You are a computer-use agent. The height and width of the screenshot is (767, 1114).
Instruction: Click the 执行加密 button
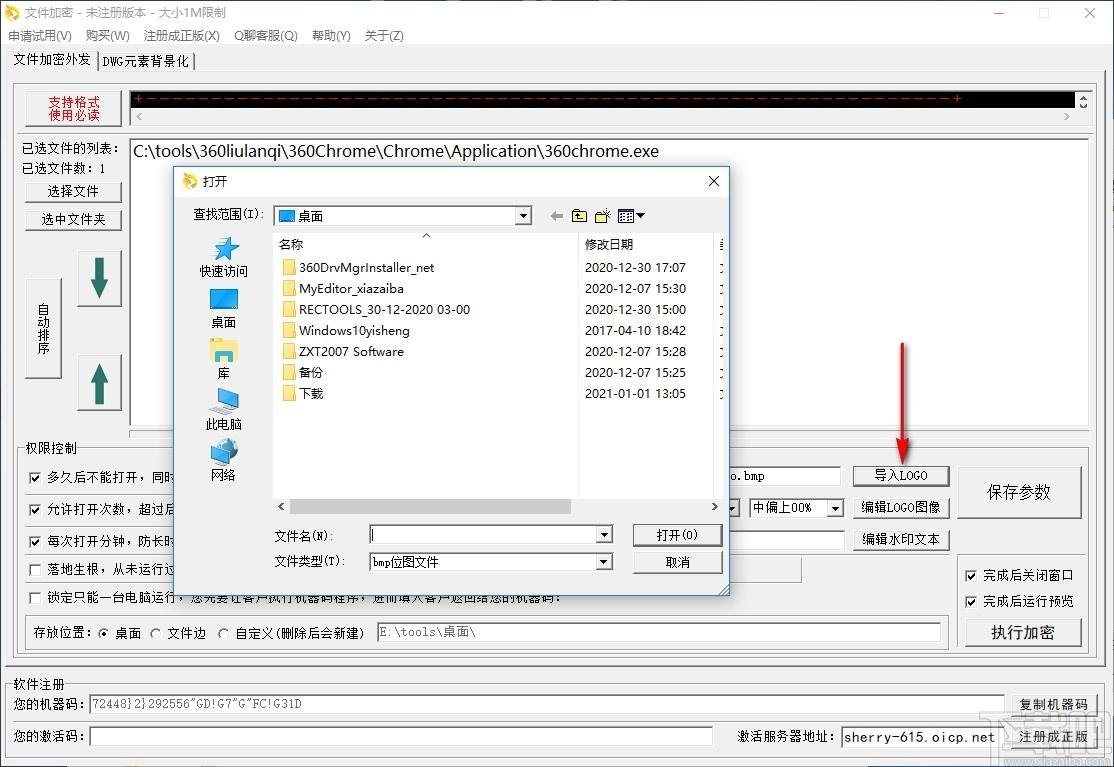tap(1023, 632)
